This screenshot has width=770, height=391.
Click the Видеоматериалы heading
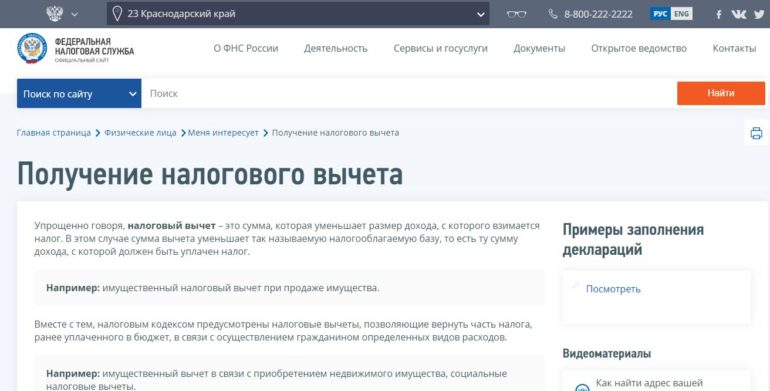pos(607,353)
